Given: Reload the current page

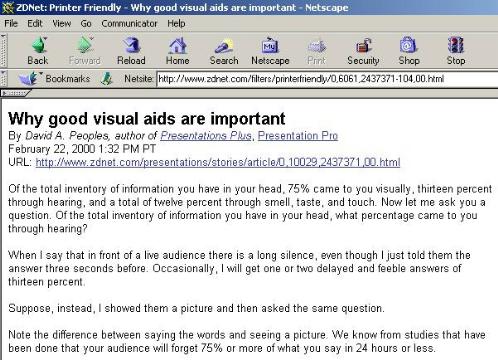Looking at the screenshot, I should (131, 51).
